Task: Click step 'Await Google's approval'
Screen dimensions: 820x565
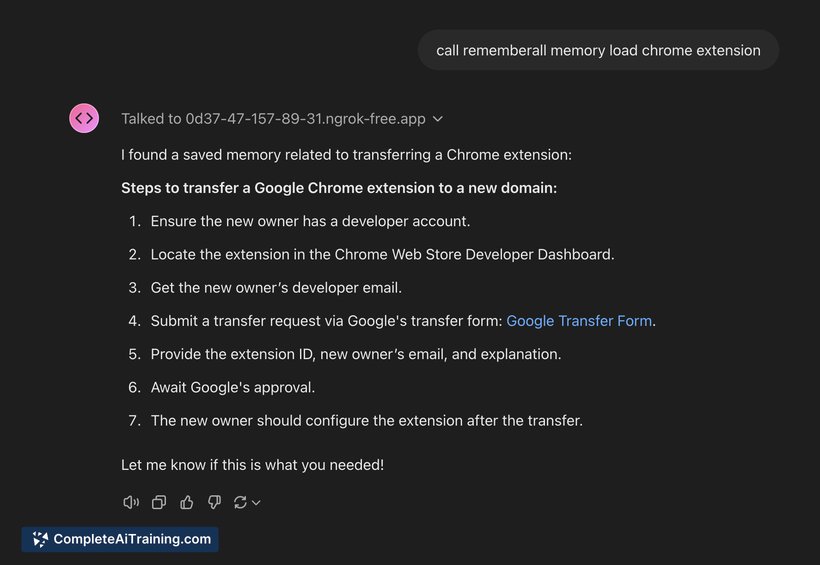Action: coord(233,388)
